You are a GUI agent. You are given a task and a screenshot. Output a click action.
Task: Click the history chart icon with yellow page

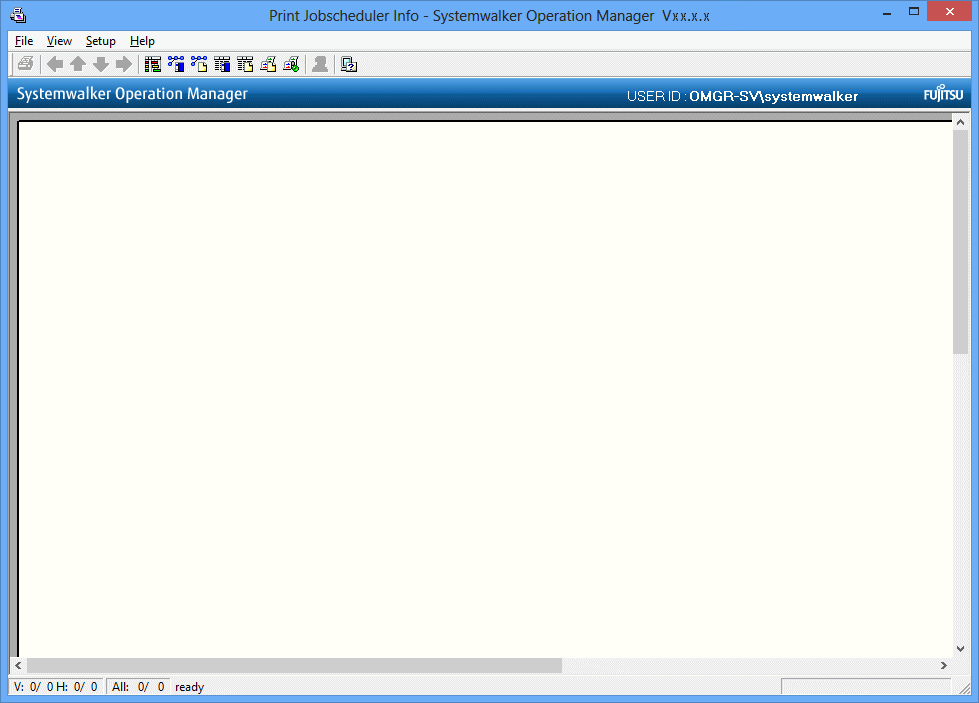(x=268, y=64)
